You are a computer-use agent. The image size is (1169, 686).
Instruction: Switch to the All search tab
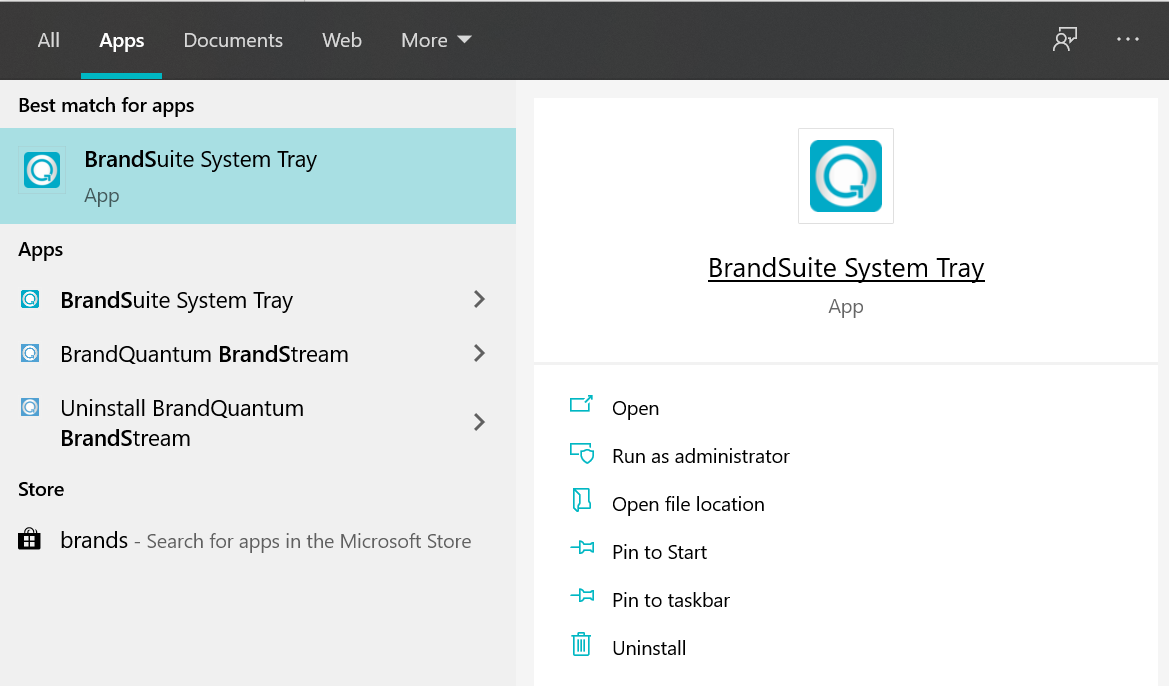[x=48, y=40]
